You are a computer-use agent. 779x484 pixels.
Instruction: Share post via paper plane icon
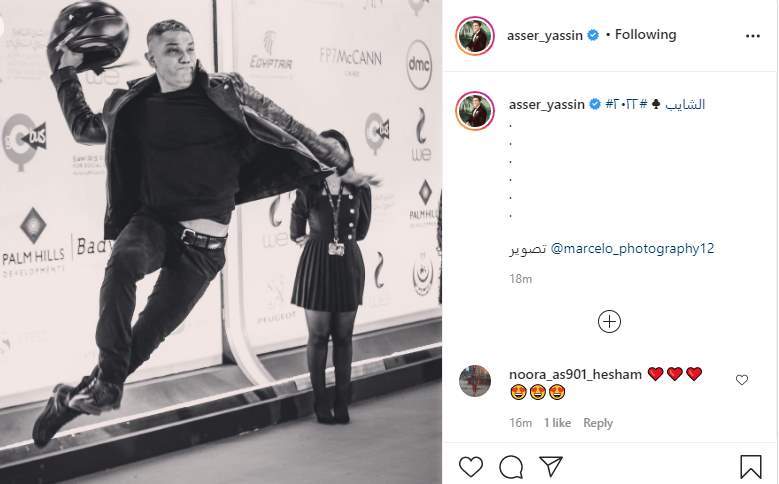pos(550,466)
